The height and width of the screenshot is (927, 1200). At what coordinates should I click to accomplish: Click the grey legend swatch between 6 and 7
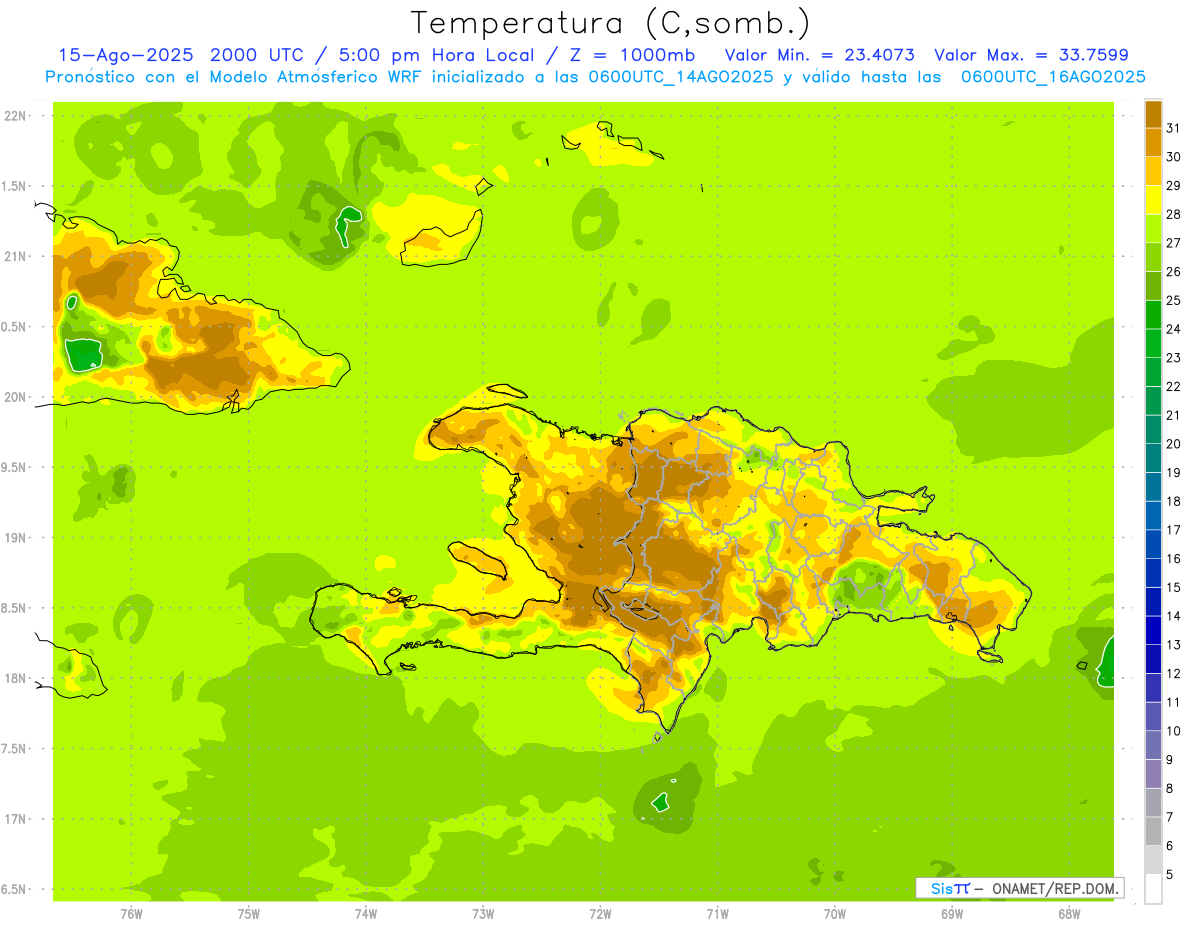1153,831
